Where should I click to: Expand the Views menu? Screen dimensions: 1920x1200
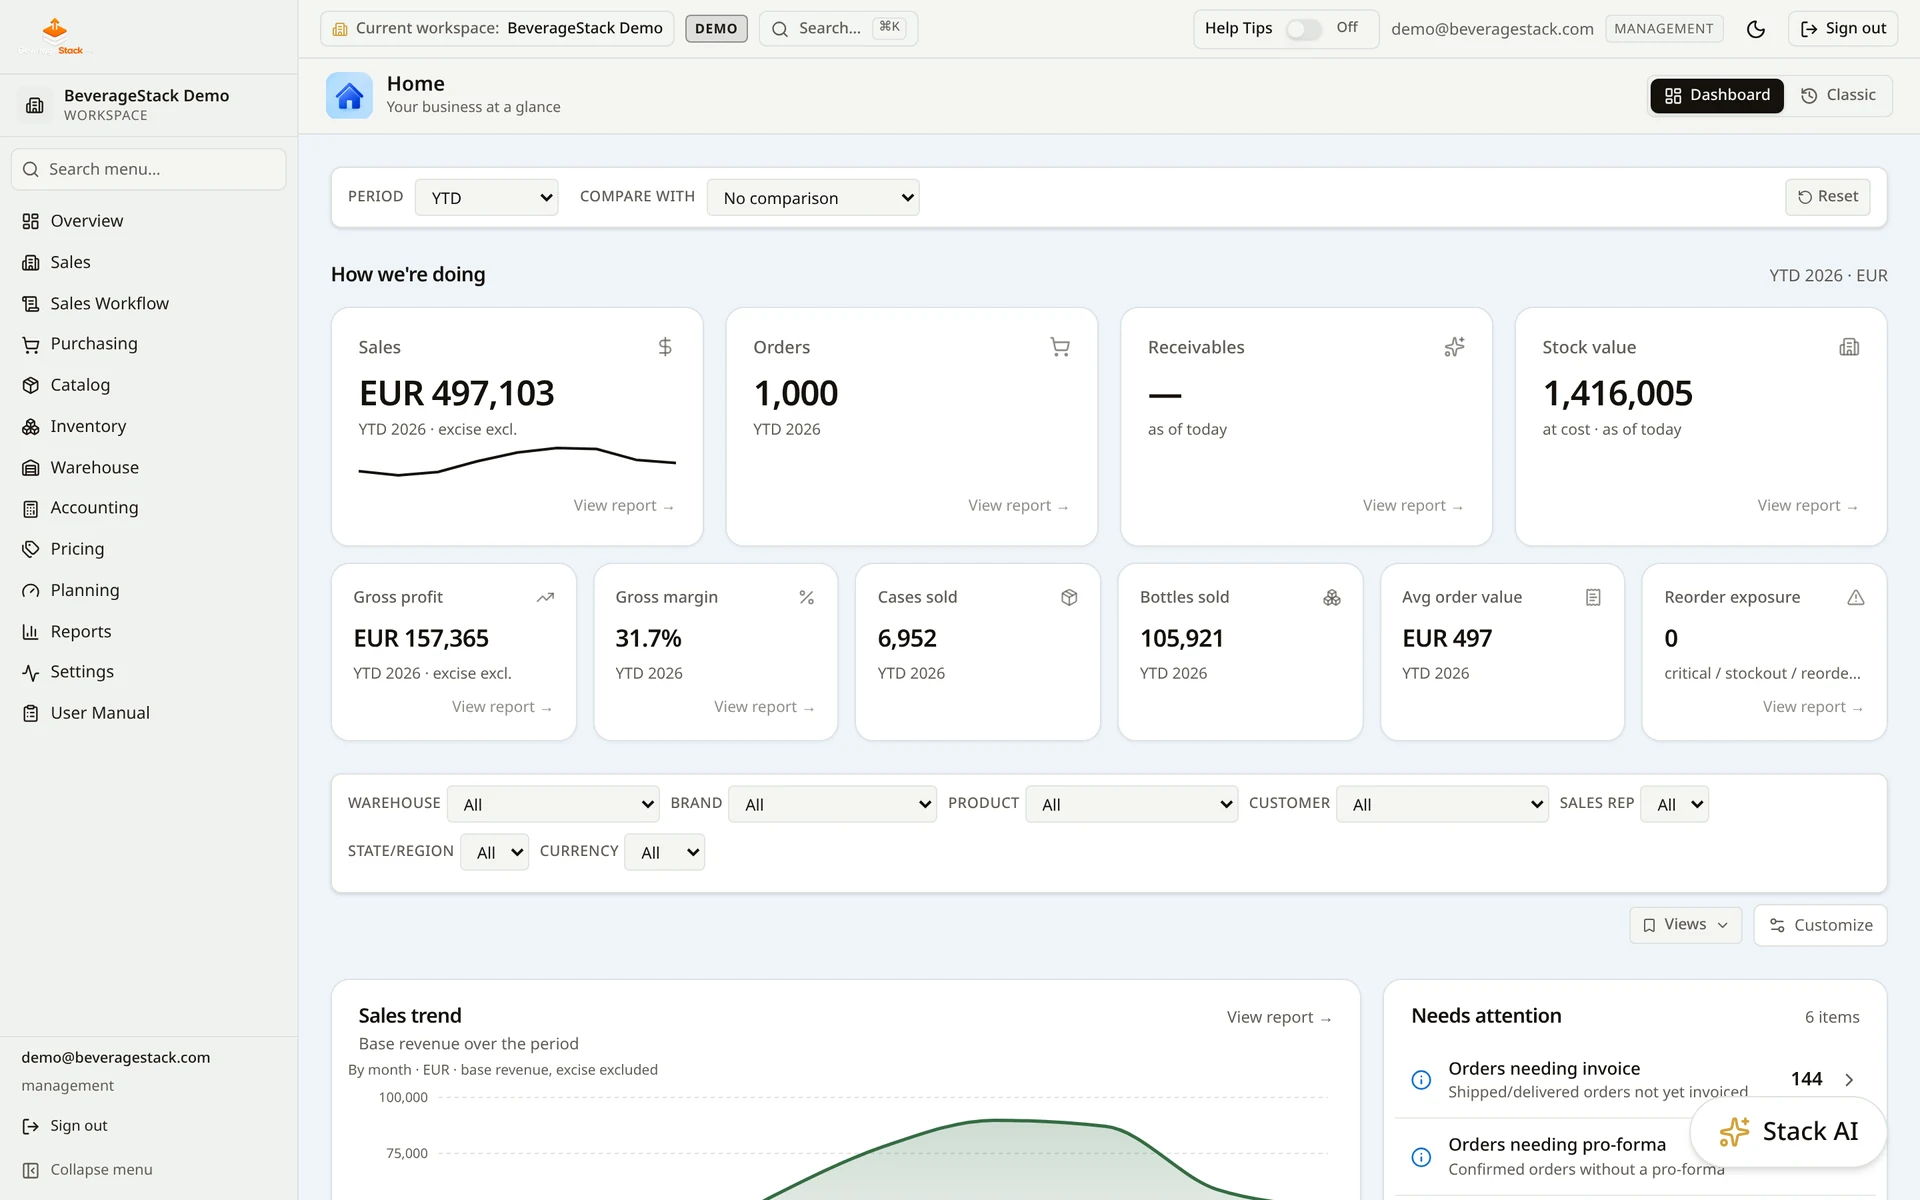[x=1685, y=925]
